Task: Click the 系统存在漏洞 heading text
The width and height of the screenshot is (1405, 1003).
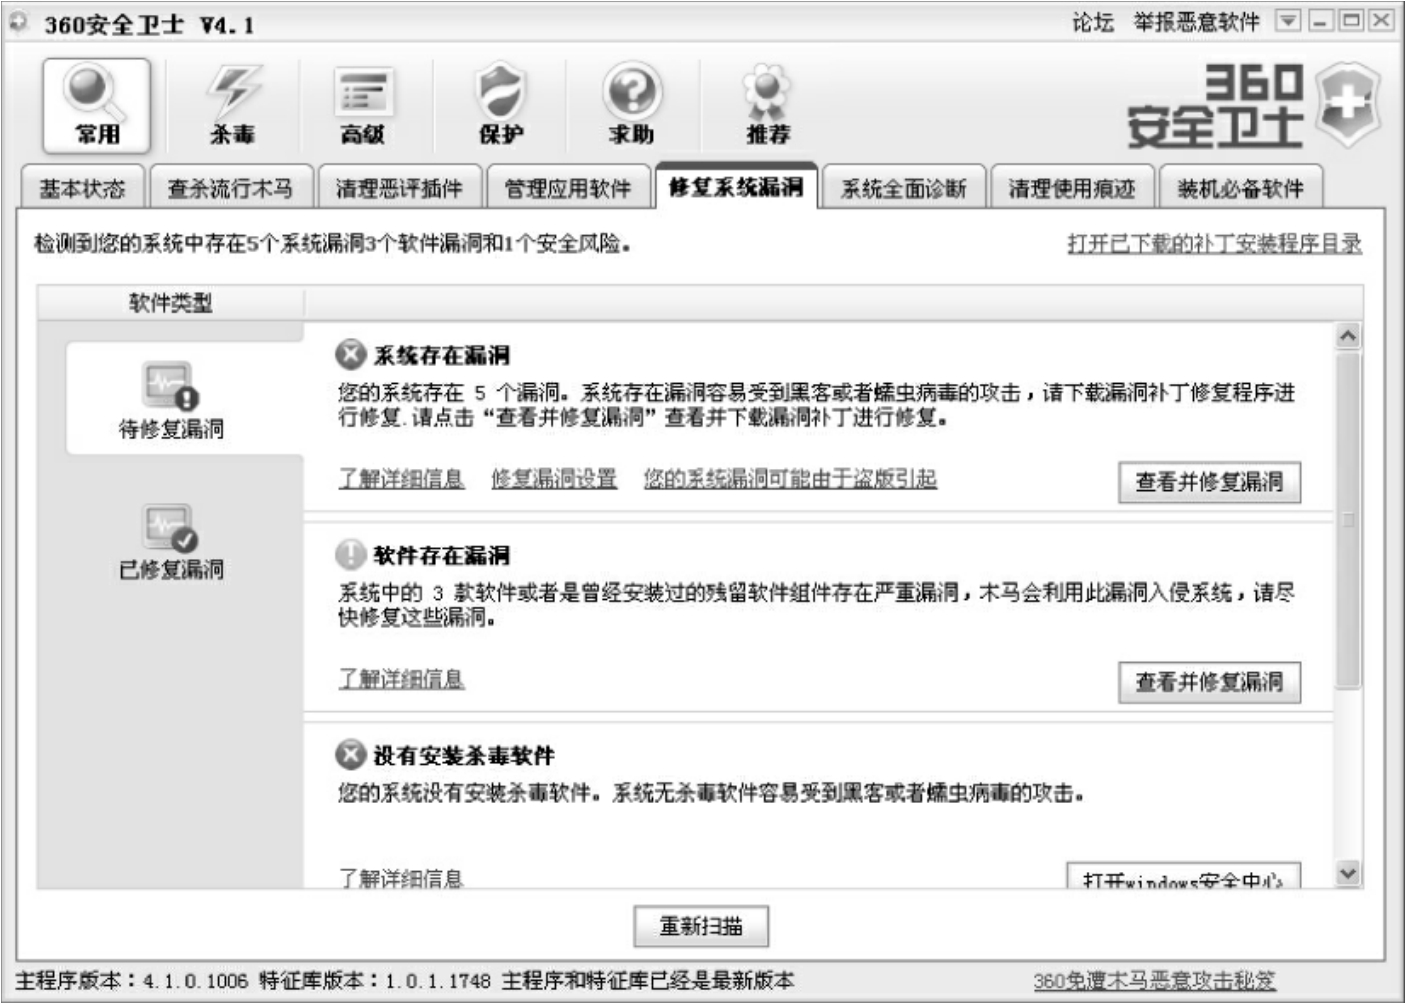Action: click(442, 355)
